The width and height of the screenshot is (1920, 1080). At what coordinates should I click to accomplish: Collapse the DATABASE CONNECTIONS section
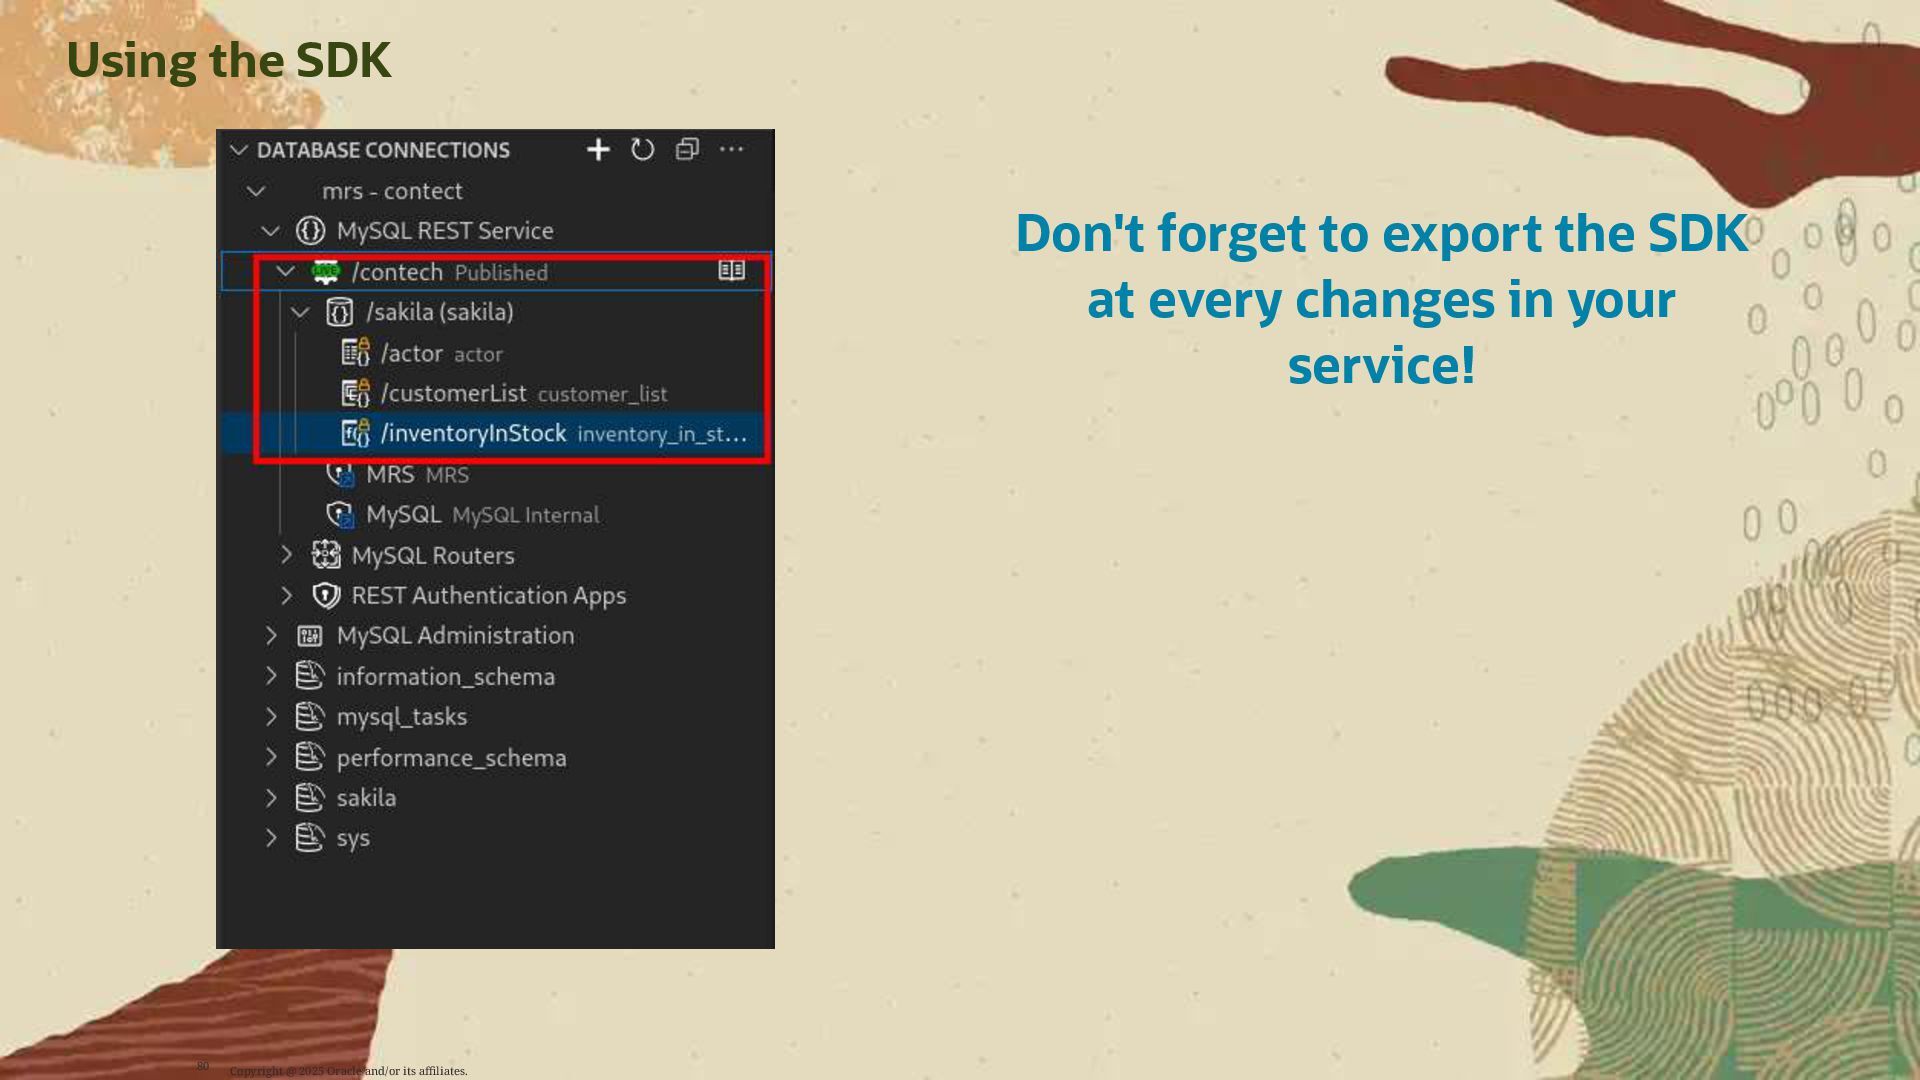tap(239, 150)
